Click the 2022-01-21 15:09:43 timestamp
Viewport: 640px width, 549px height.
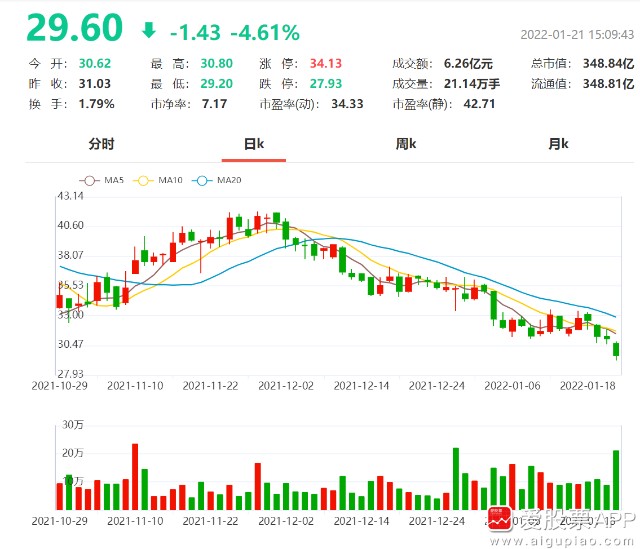(577, 34)
